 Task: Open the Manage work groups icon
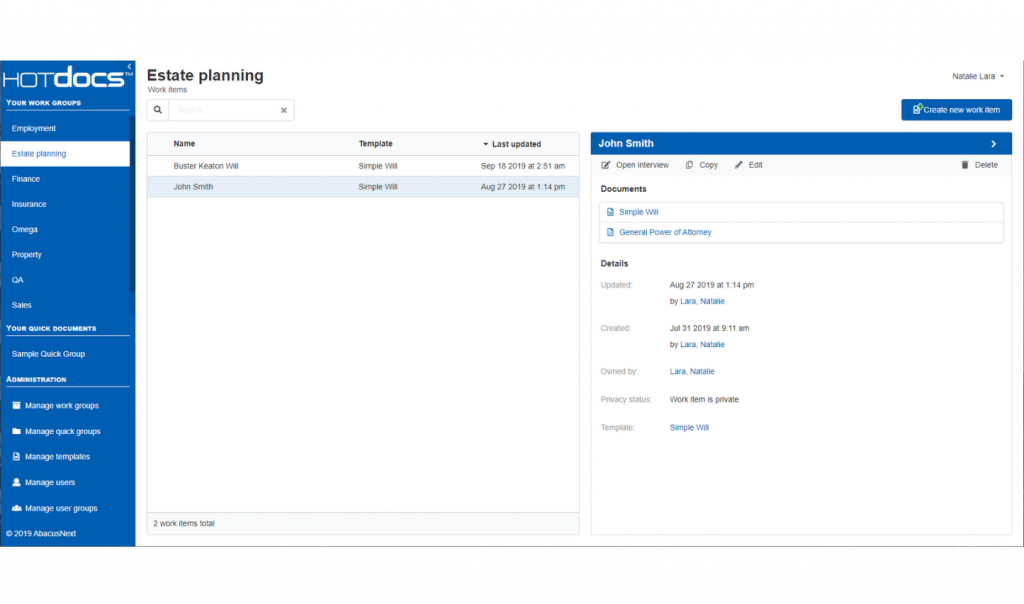tap(14, 406)
